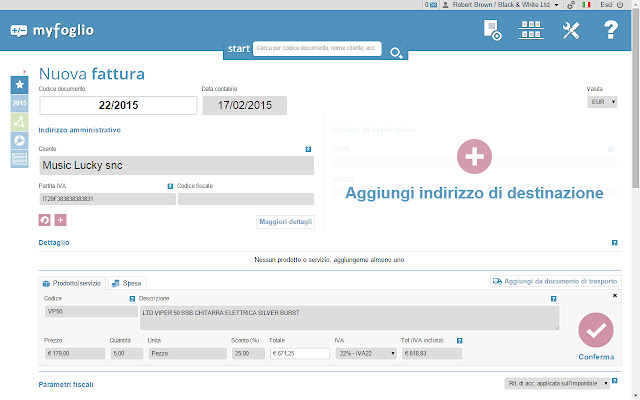Select the star favorites sidebar icon
640x400 pixels.
(x=20, y=85)
